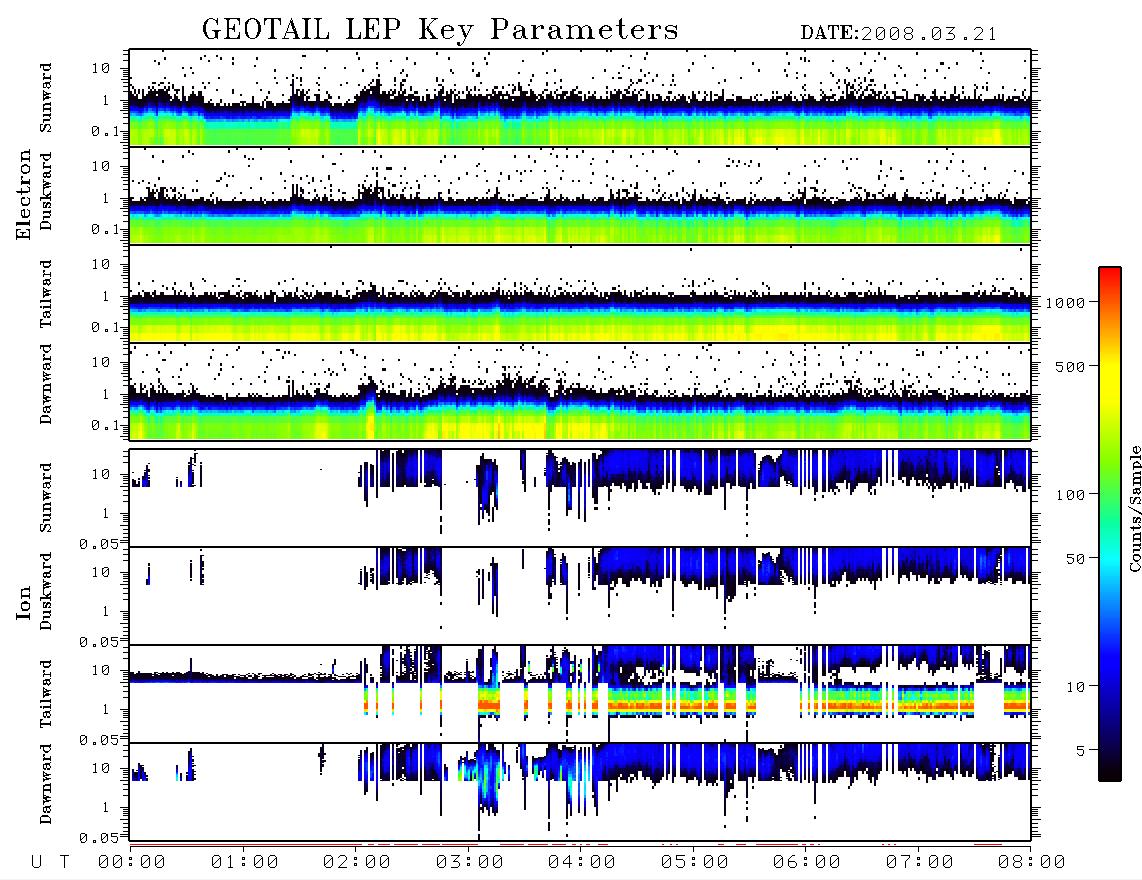This screenshot has width=1142, height=880.
Task: Click the 04:00 time axis label
Action: pos(582,862)
